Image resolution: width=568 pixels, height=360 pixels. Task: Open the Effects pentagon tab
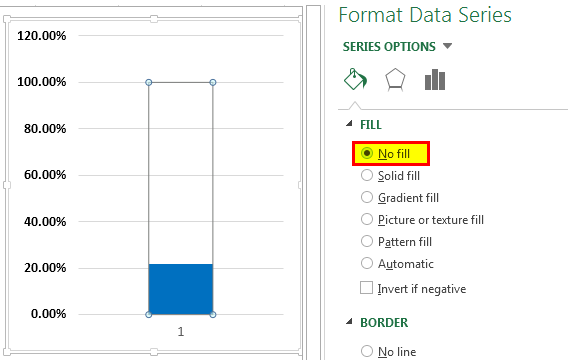(x=395, y=79)
